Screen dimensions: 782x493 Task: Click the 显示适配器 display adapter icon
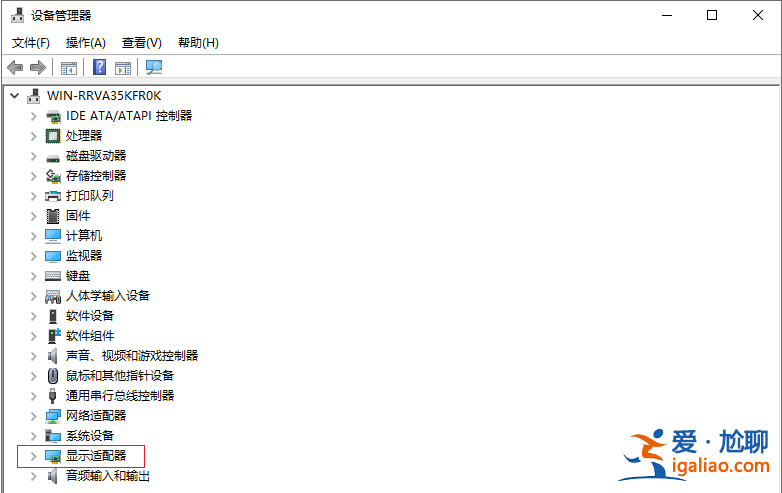click(53, 456)
